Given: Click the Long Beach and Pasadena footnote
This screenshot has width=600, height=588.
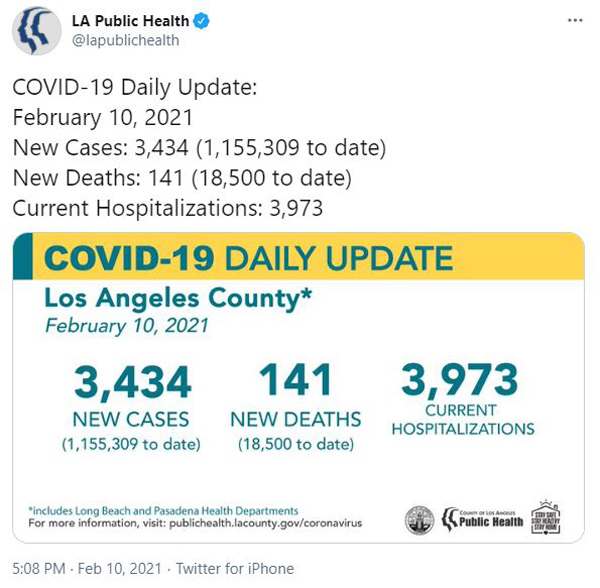Looking at the screenshot, I should [163, 511].
